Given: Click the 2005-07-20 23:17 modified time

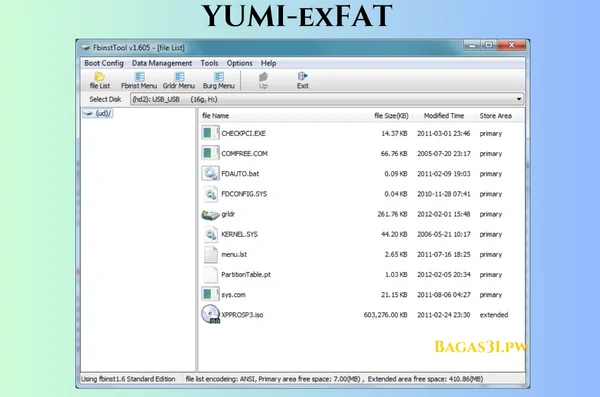Looking at the screenshot, I should [443, 154].
